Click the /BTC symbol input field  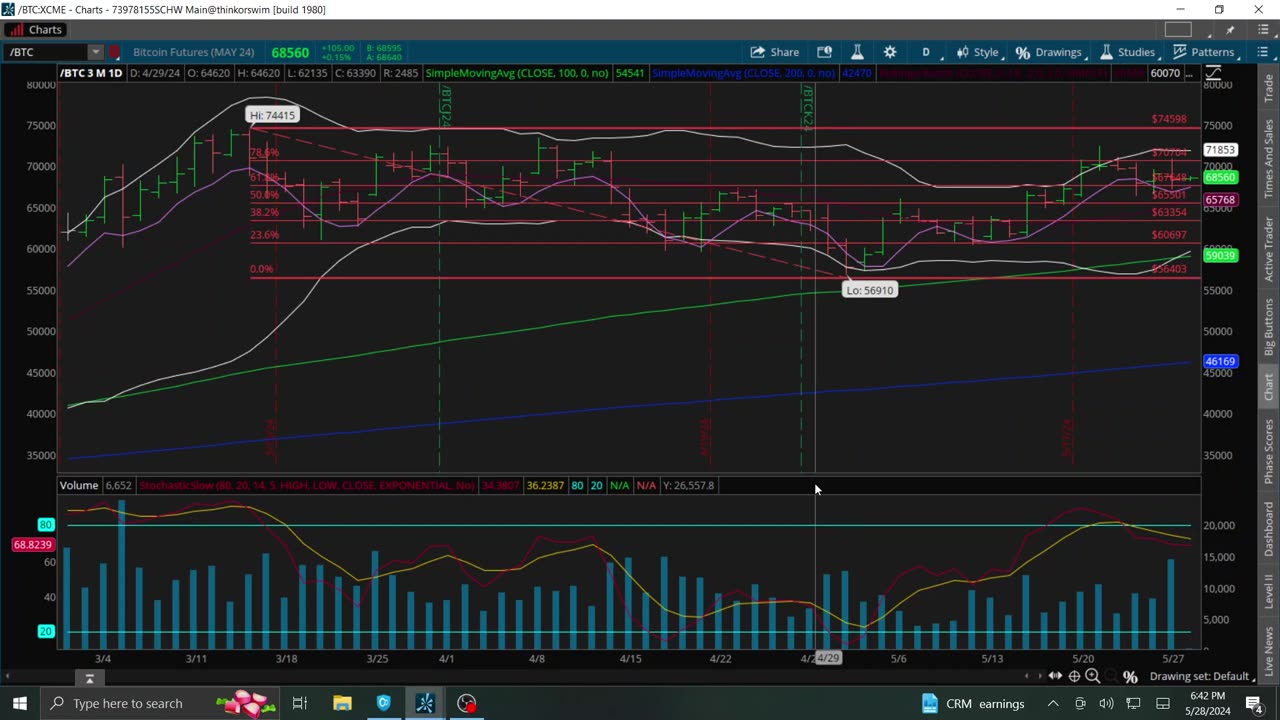point(45,52)
